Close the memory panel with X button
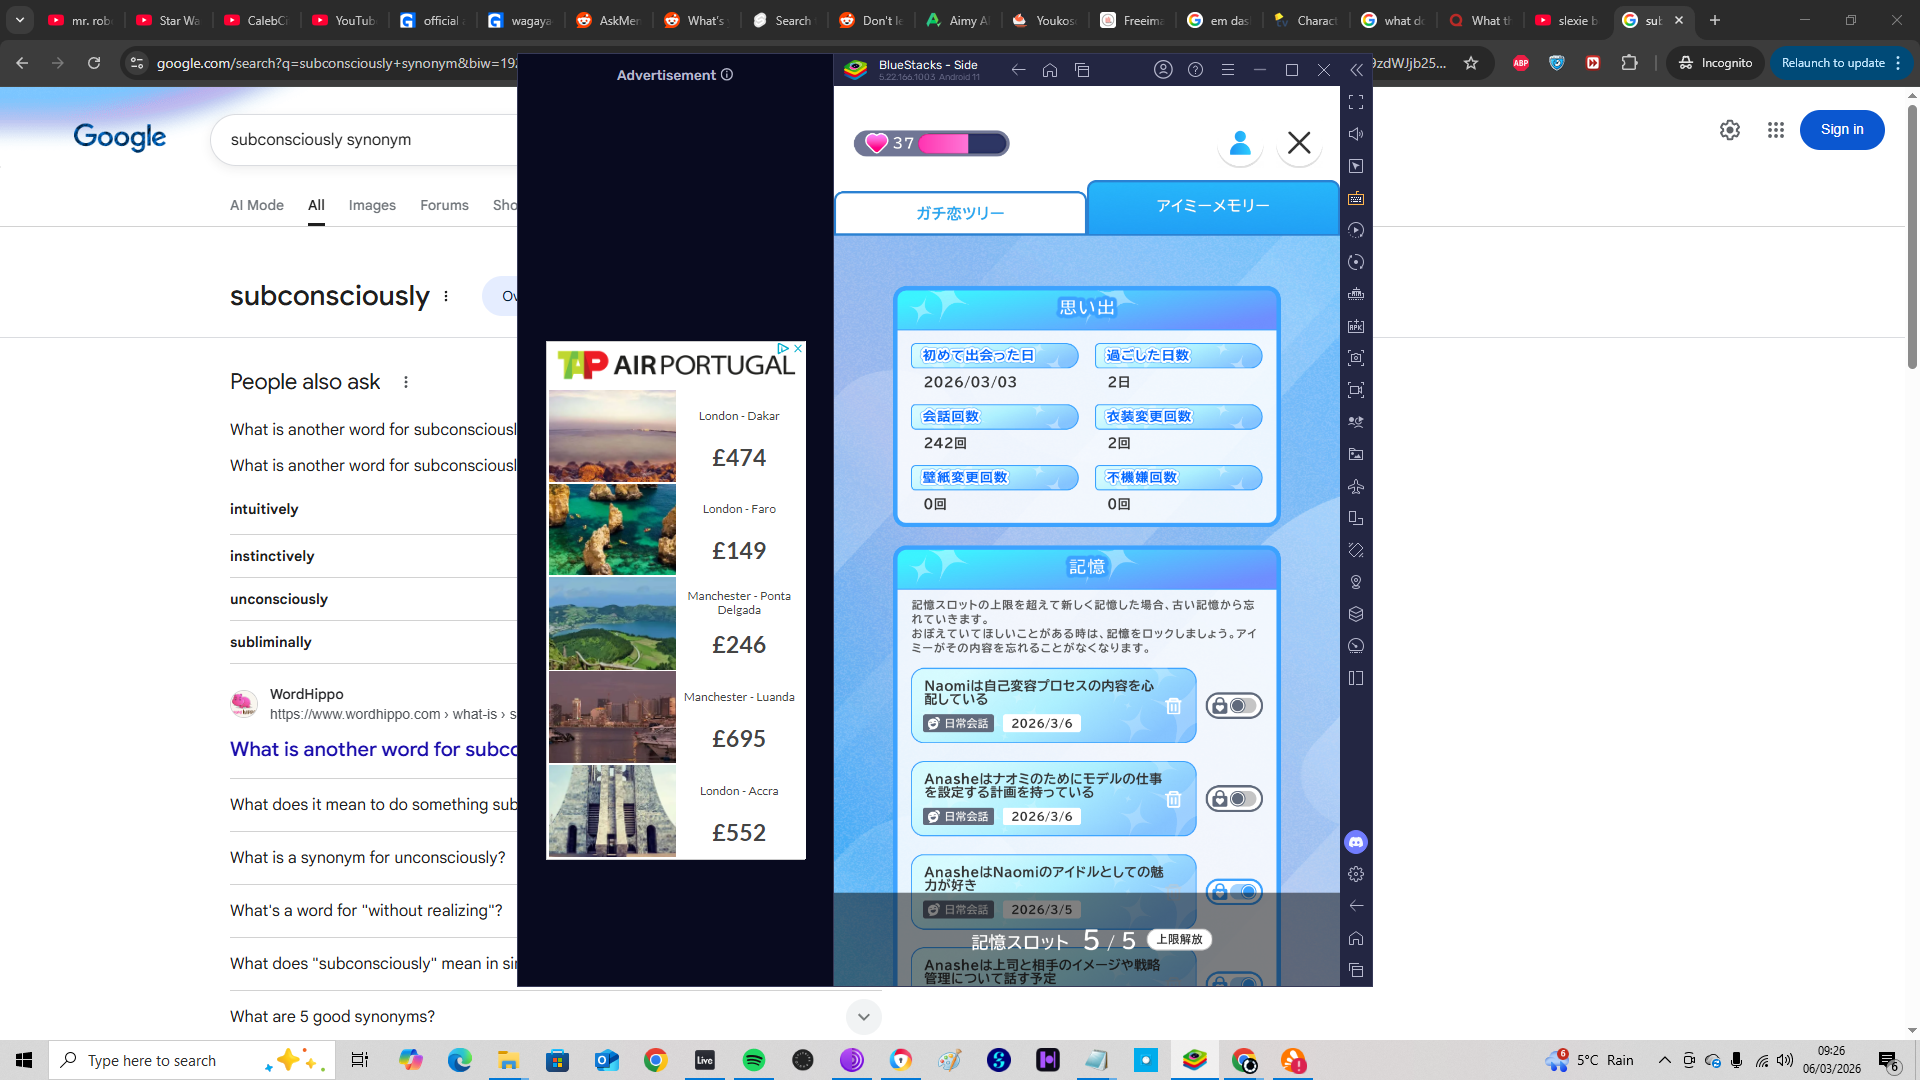 tap(1299, 143)
